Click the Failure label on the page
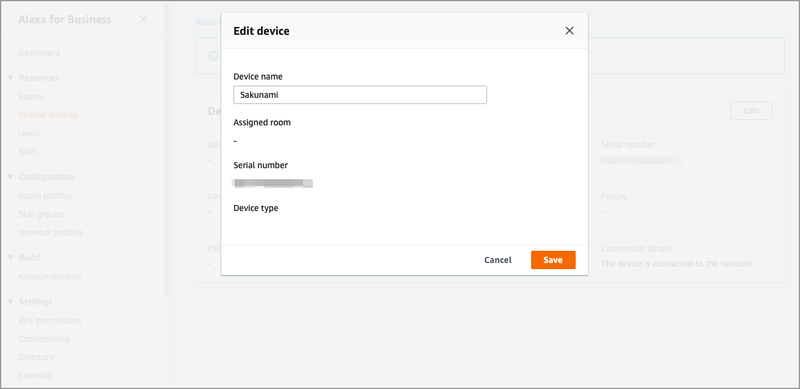Image resolution: width=800 pixels, height=389 pixels. tap(614, 196)
